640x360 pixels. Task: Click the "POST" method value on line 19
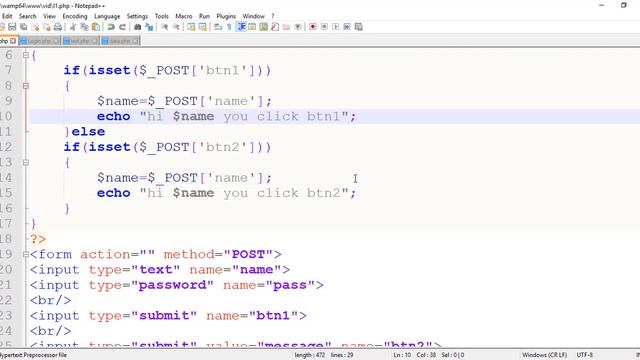coord(248,254)
